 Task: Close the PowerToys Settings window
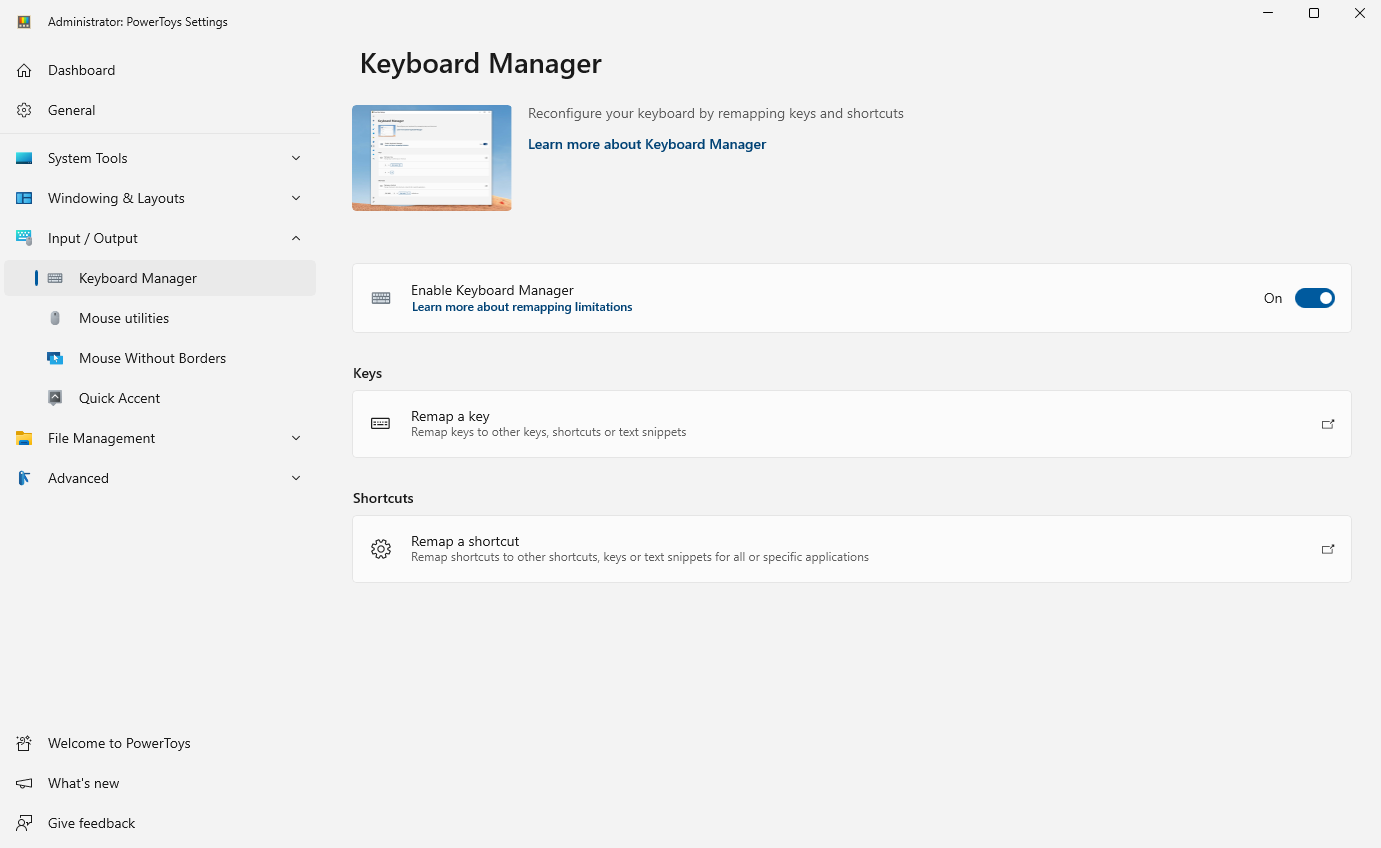click(x=1360, y=13)
